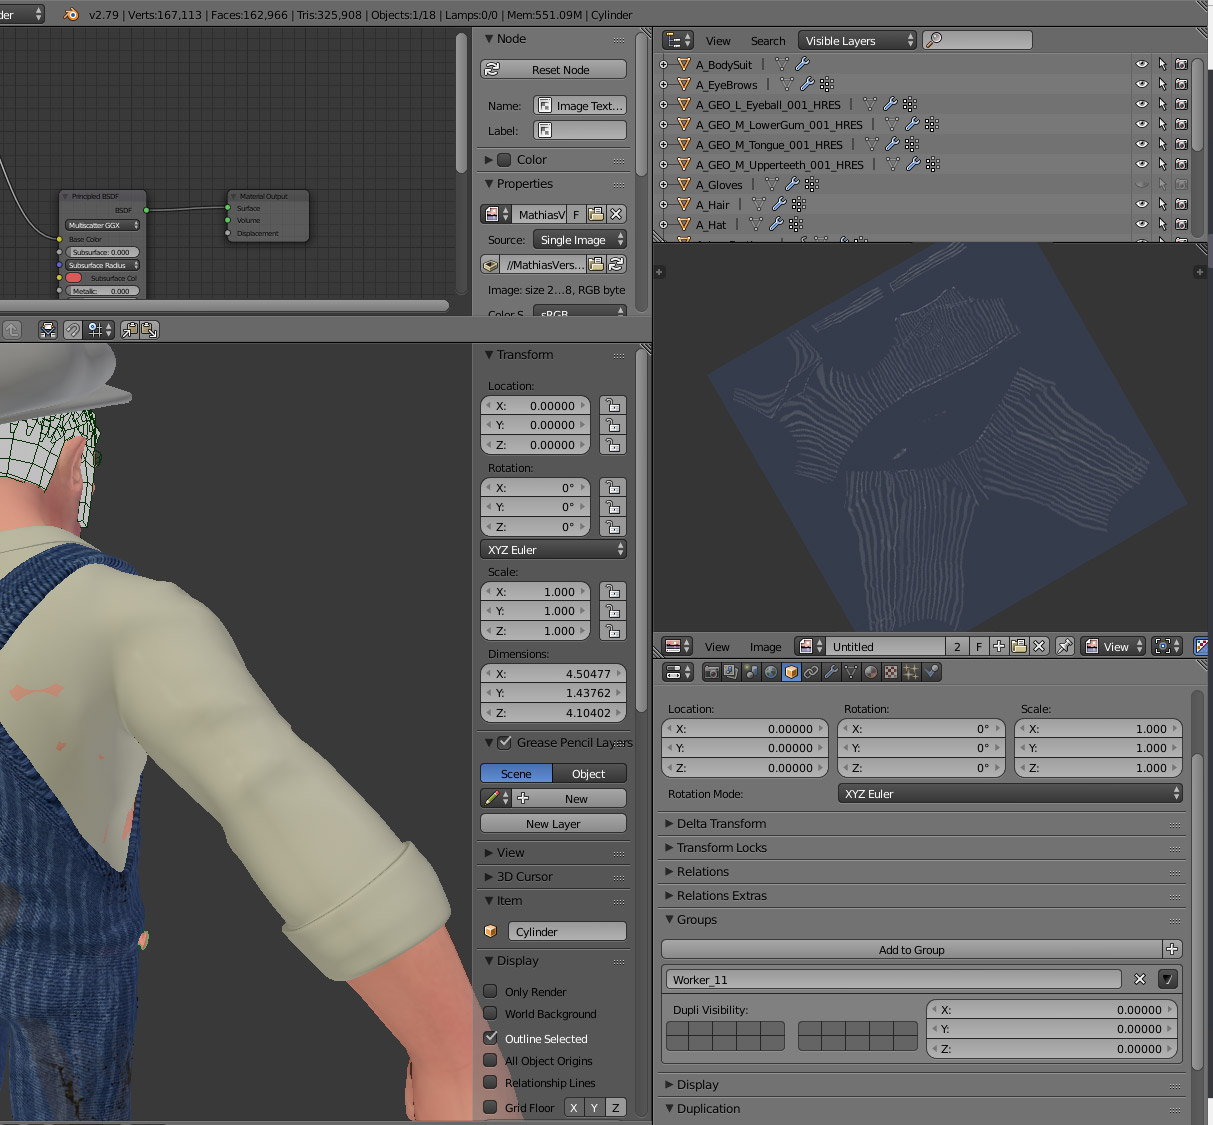
Task: Click Add to Group button
Action: click(912, 949)
